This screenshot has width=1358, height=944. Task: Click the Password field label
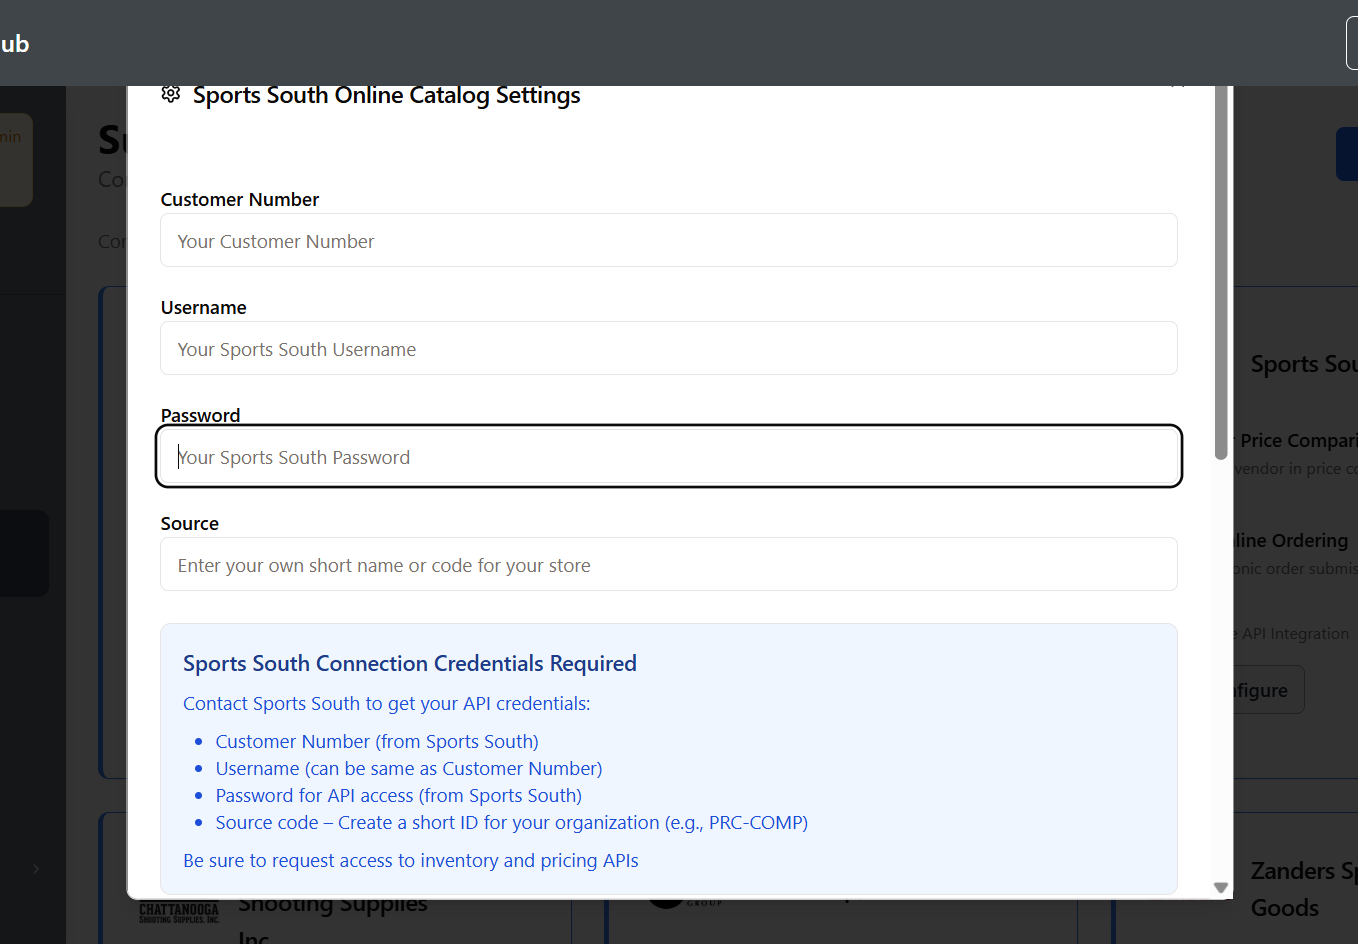[200, 415]
